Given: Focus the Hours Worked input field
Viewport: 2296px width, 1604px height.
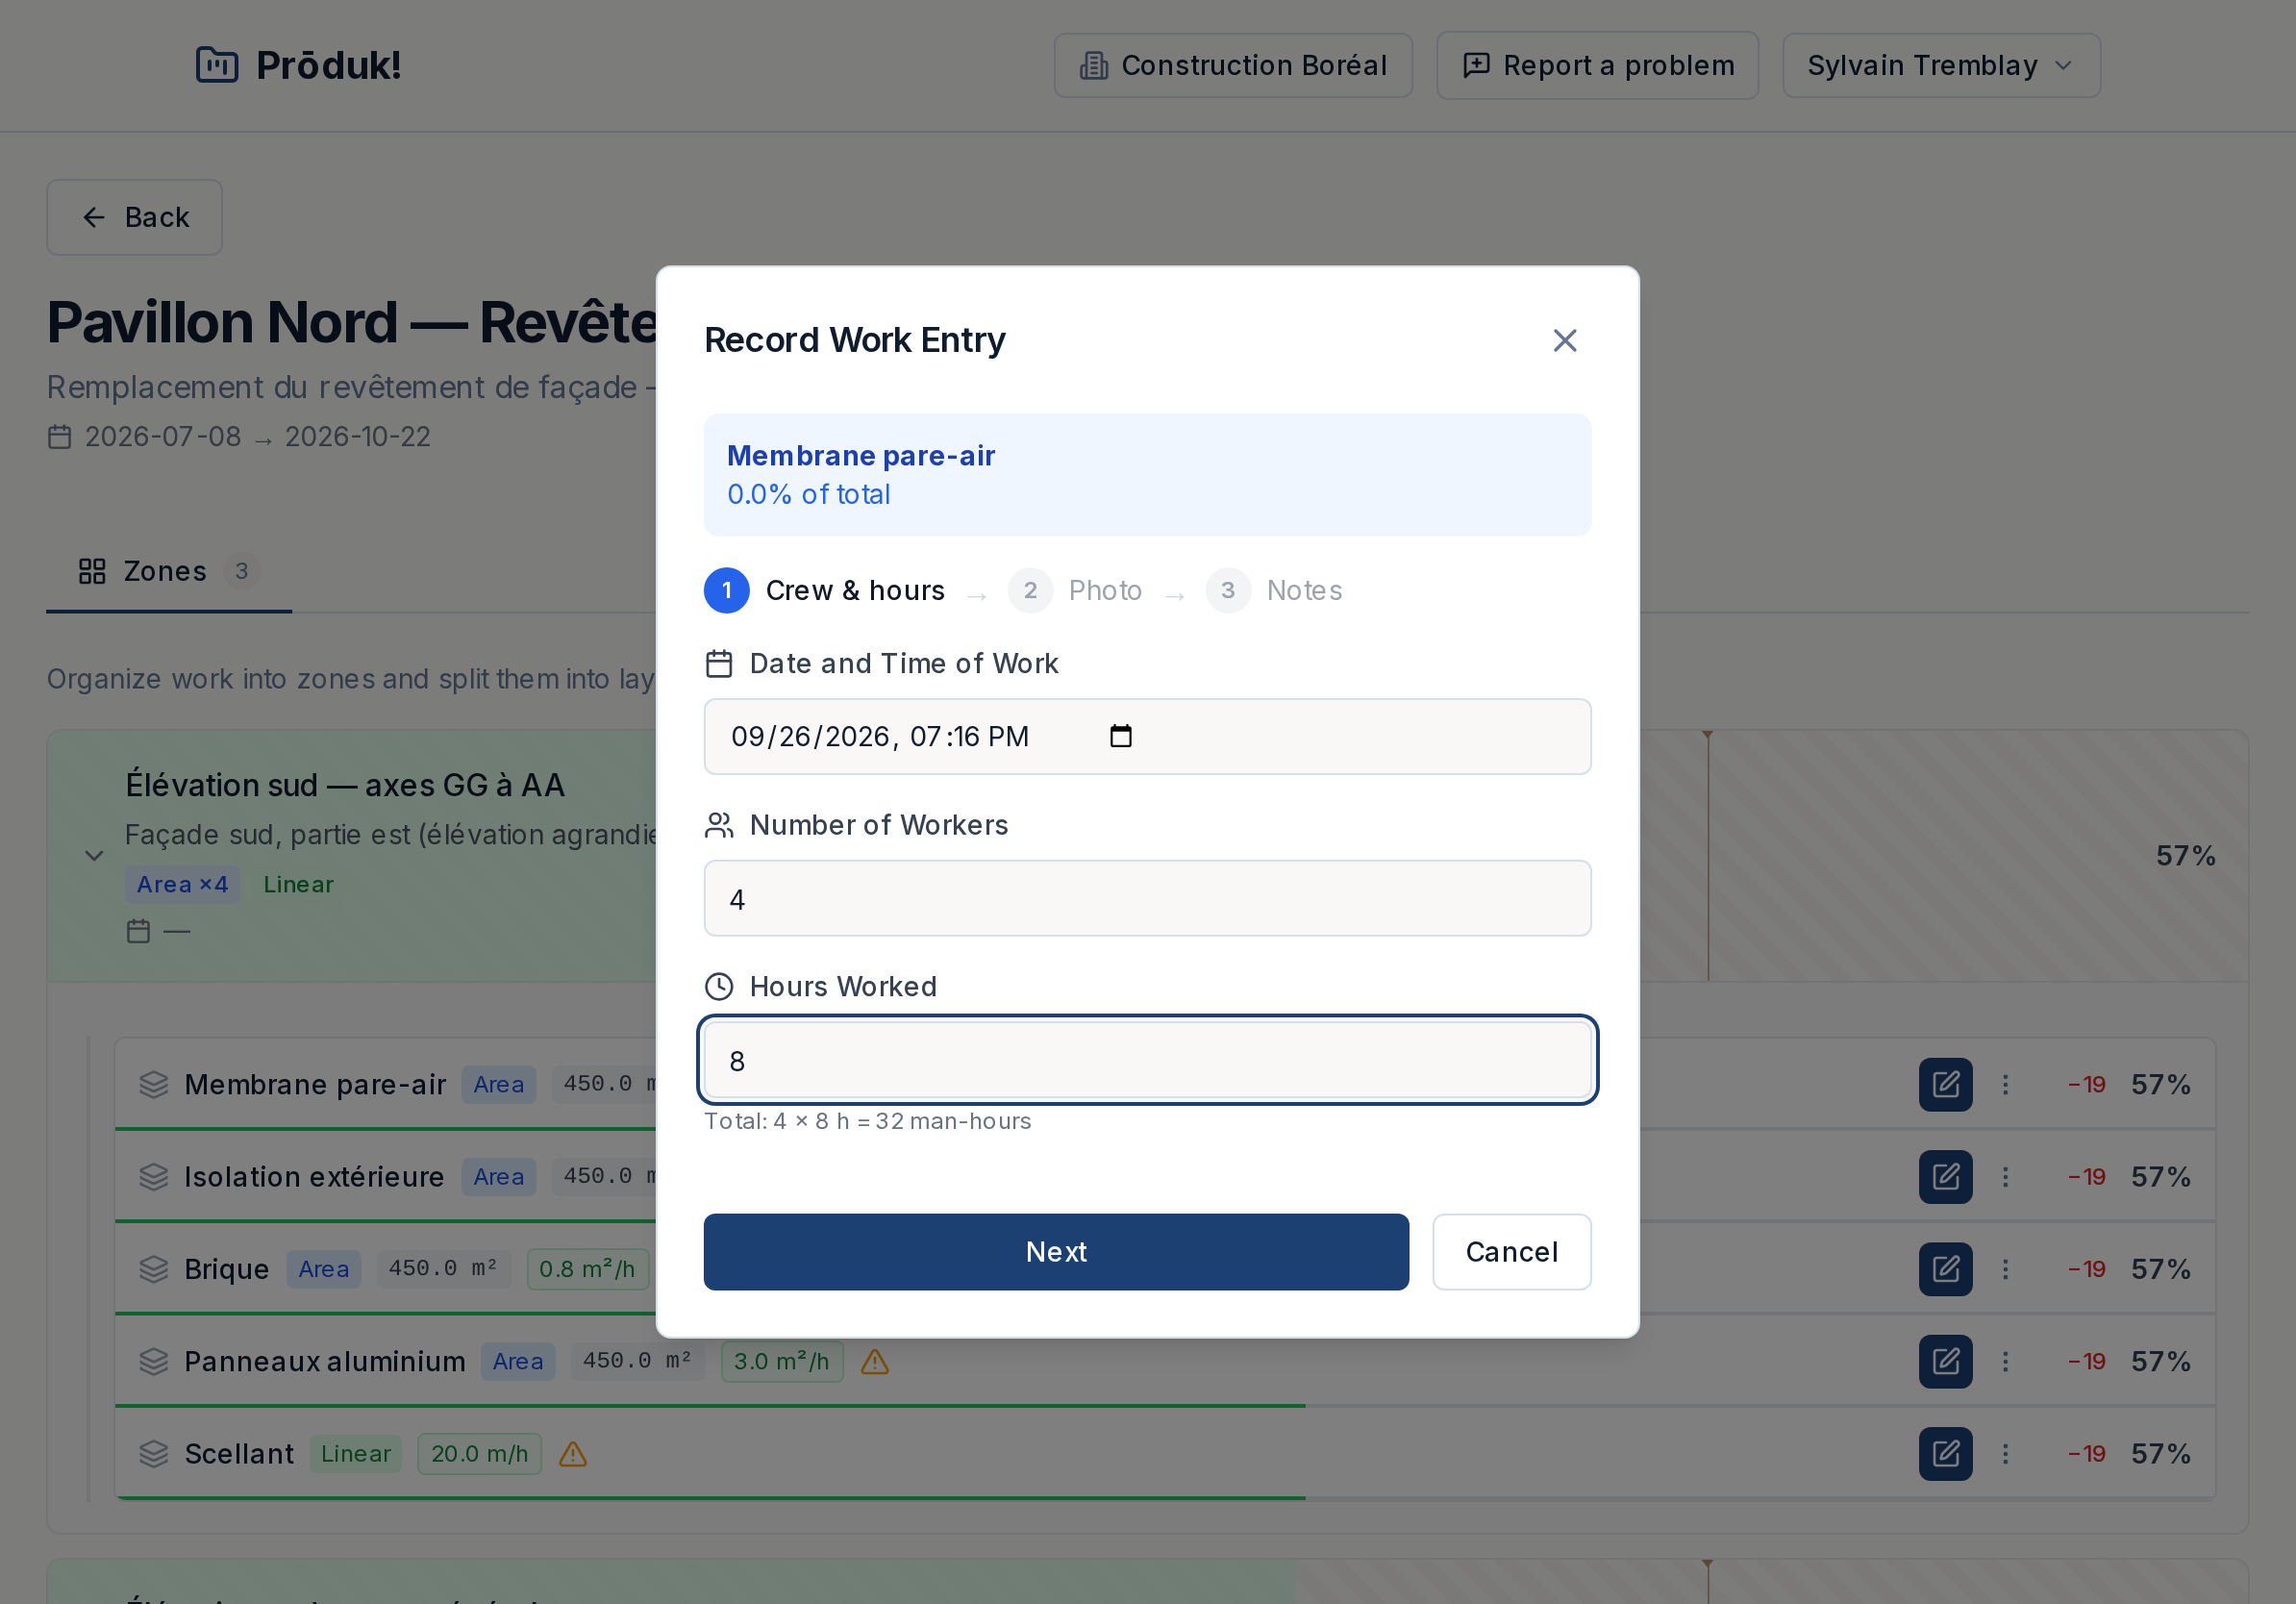Looking at the screenshot, I should point(1147,1060).
